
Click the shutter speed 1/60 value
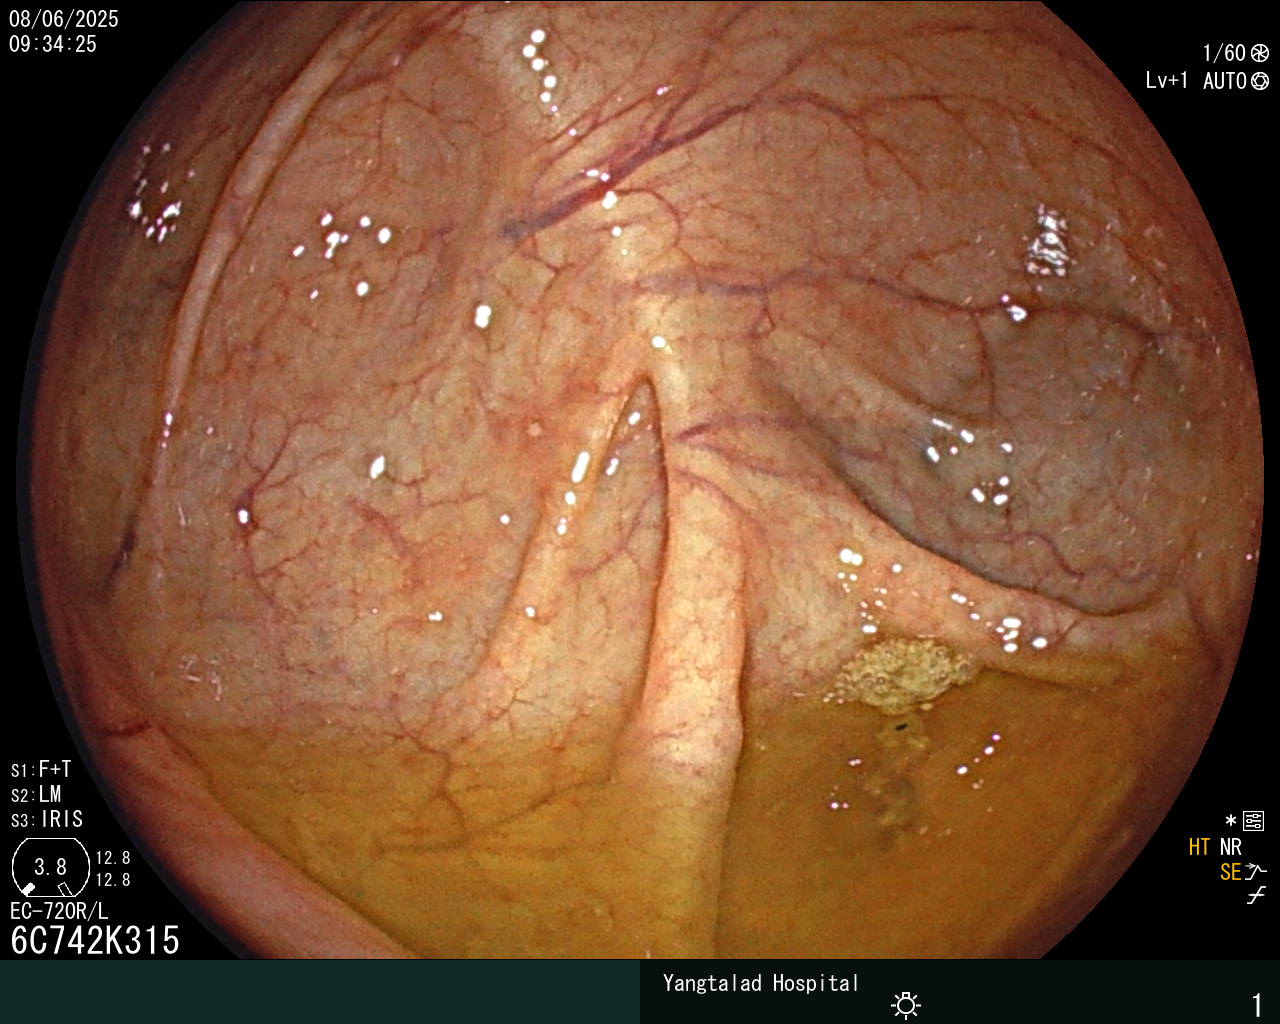1224,53
